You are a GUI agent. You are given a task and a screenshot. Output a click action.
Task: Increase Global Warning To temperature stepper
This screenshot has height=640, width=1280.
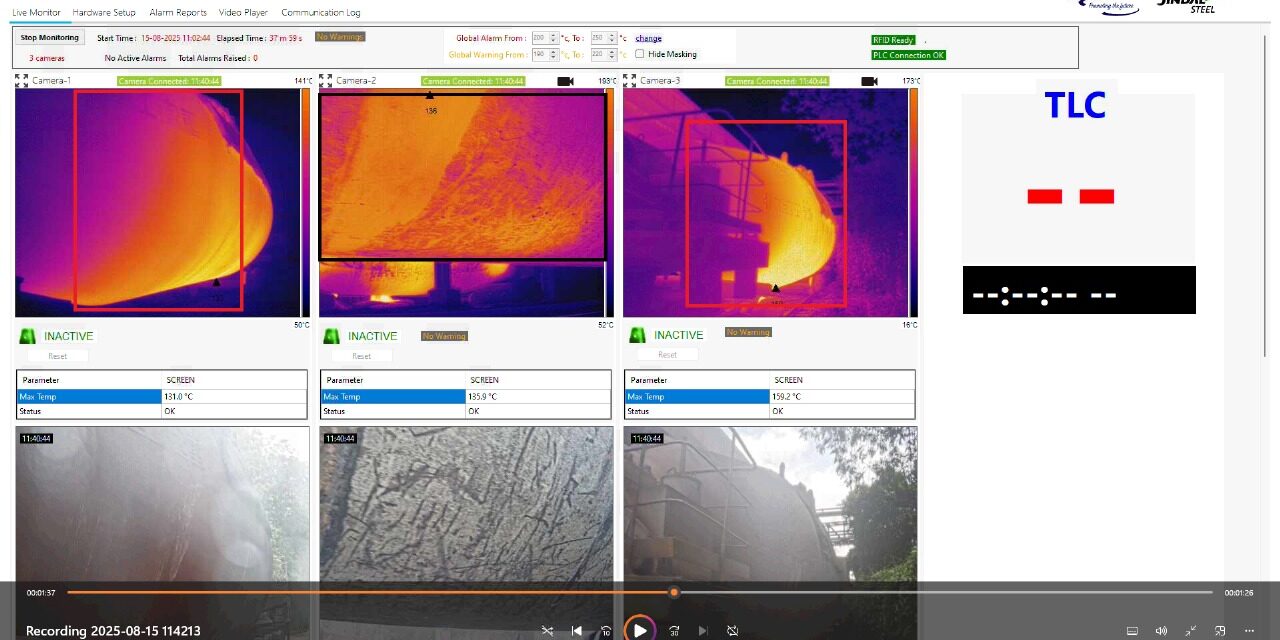(x=611, y=51)
